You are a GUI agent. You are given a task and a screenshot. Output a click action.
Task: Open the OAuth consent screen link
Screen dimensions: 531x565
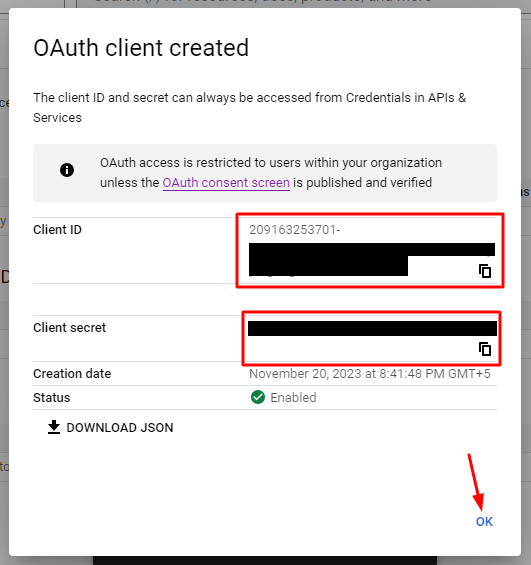coord(226,183)
